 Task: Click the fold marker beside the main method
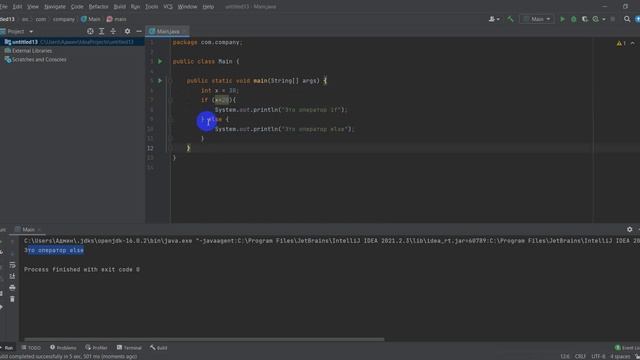pos(171,81)
